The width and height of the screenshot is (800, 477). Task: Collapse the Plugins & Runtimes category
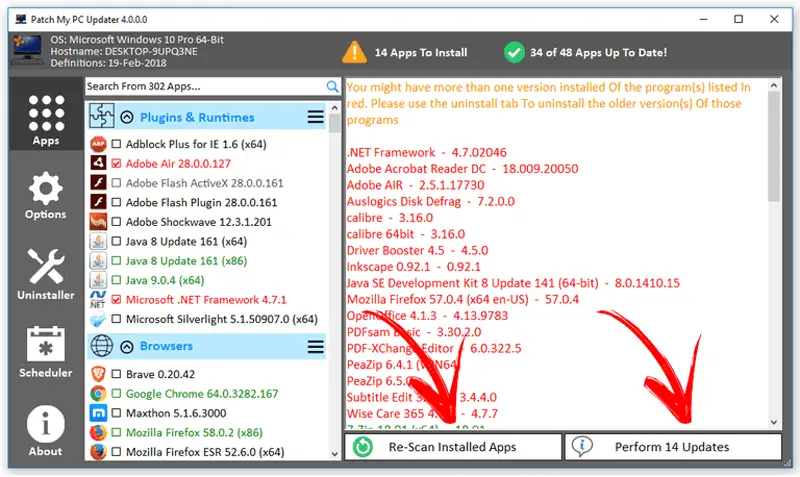127,117
